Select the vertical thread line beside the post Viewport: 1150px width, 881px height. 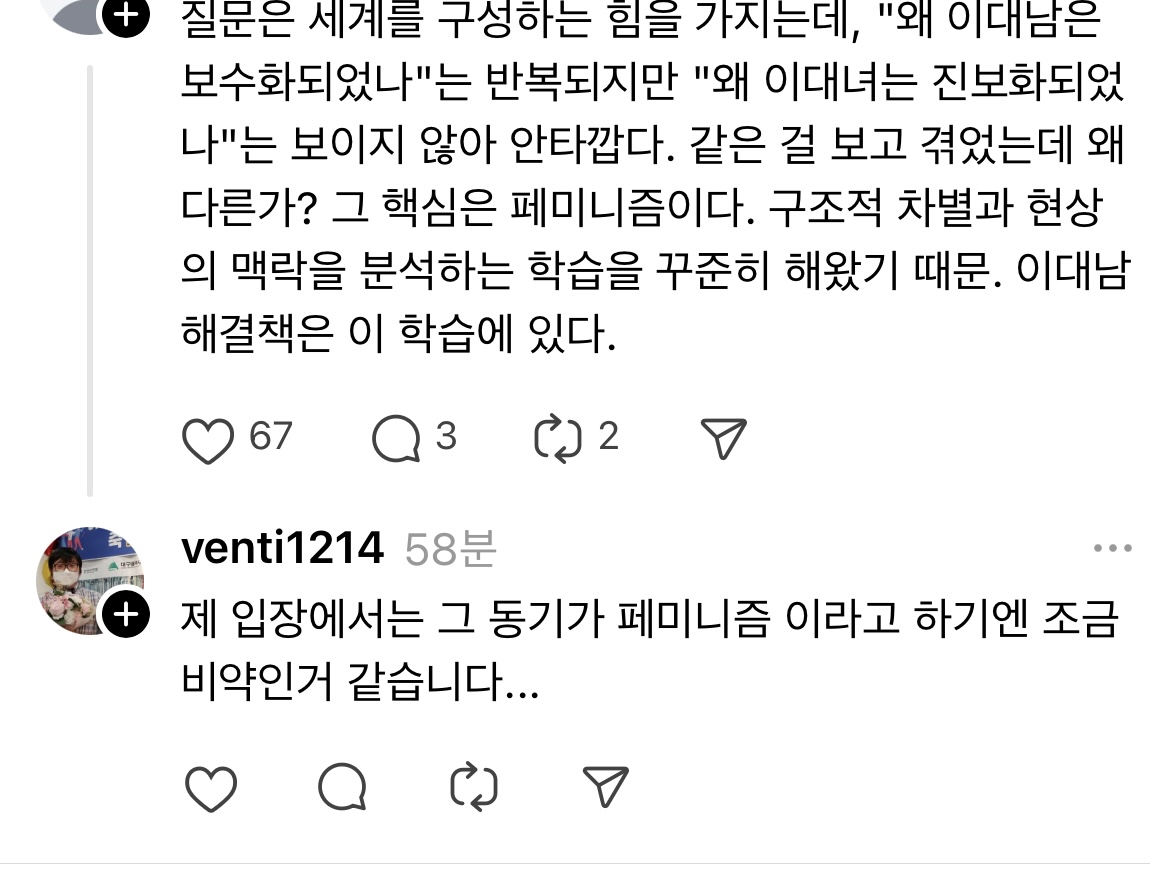coord(90,281)
